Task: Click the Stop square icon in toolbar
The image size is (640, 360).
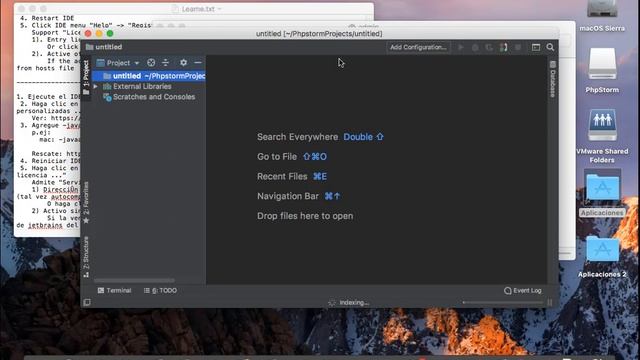Action: tap(518, 47)
